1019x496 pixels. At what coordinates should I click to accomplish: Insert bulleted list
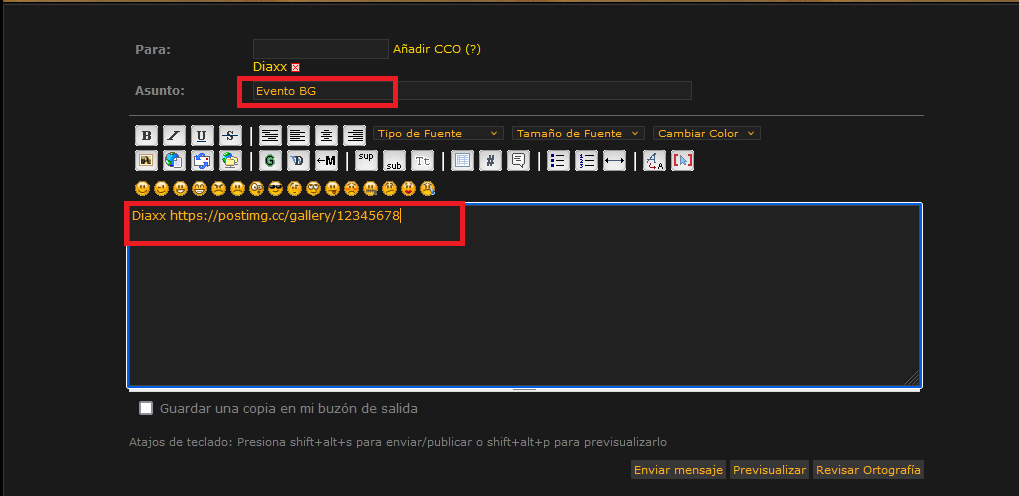click(558, 160)
